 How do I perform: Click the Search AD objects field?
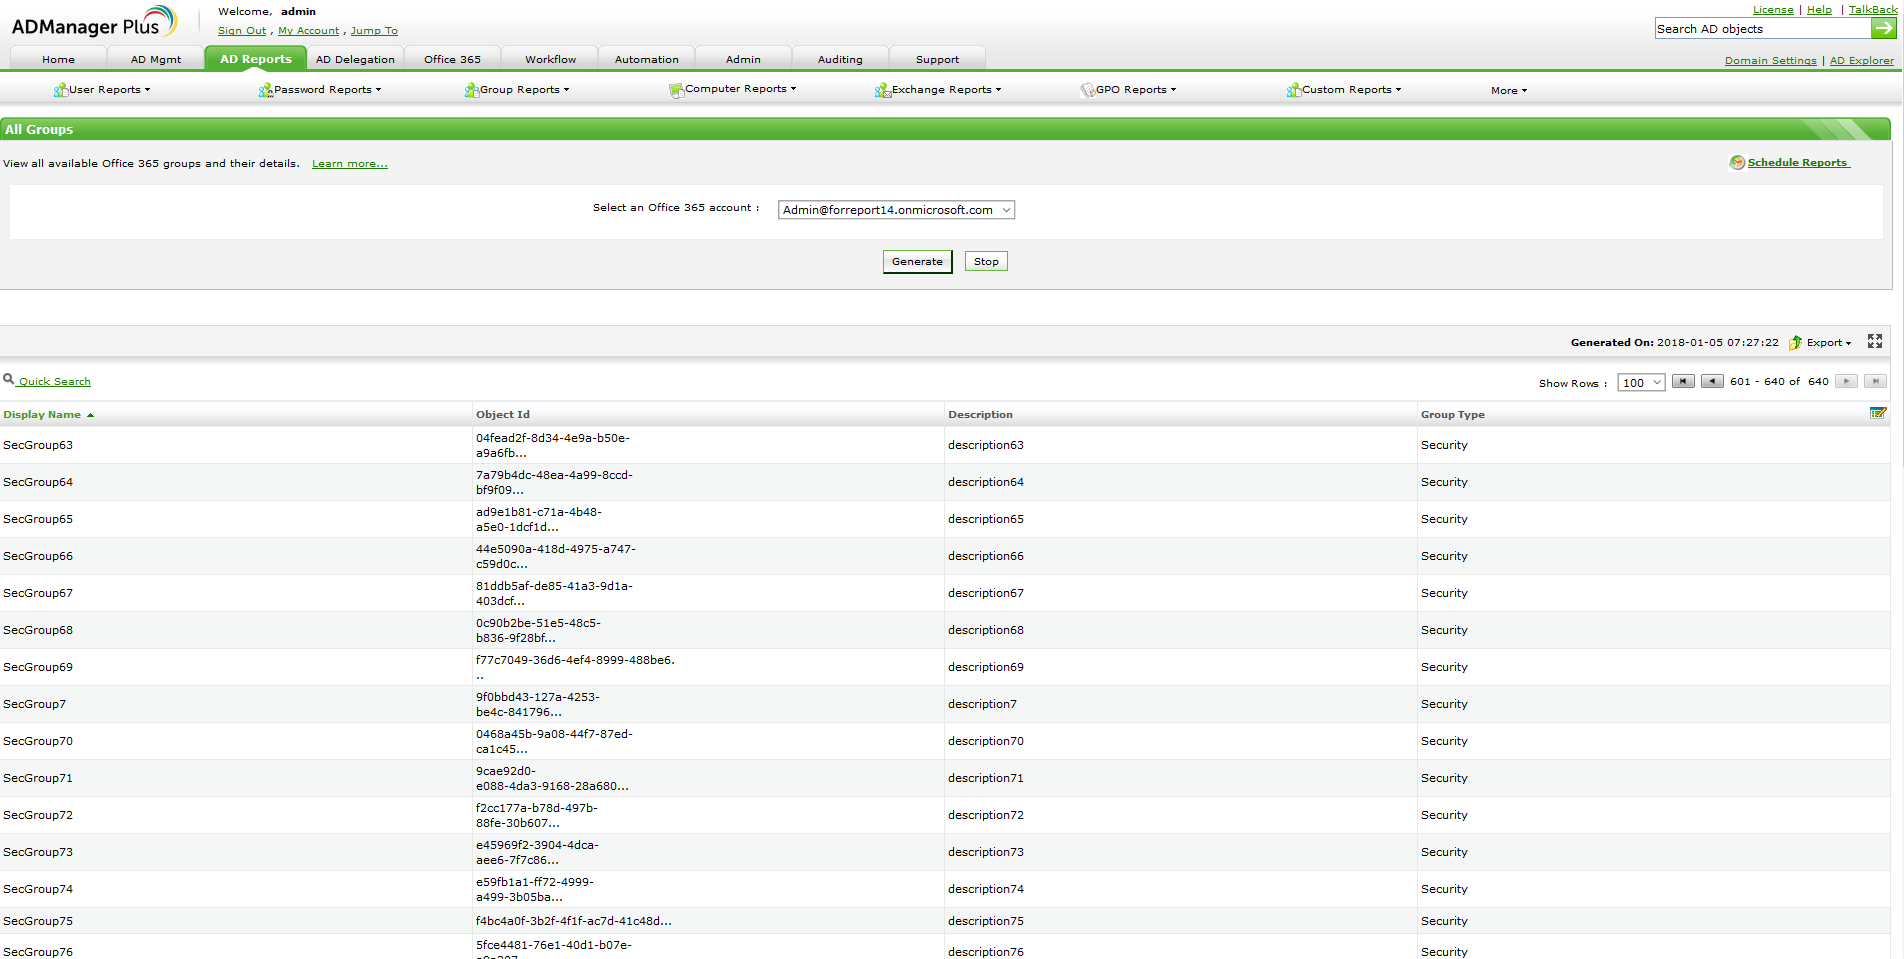[1761, 29]
